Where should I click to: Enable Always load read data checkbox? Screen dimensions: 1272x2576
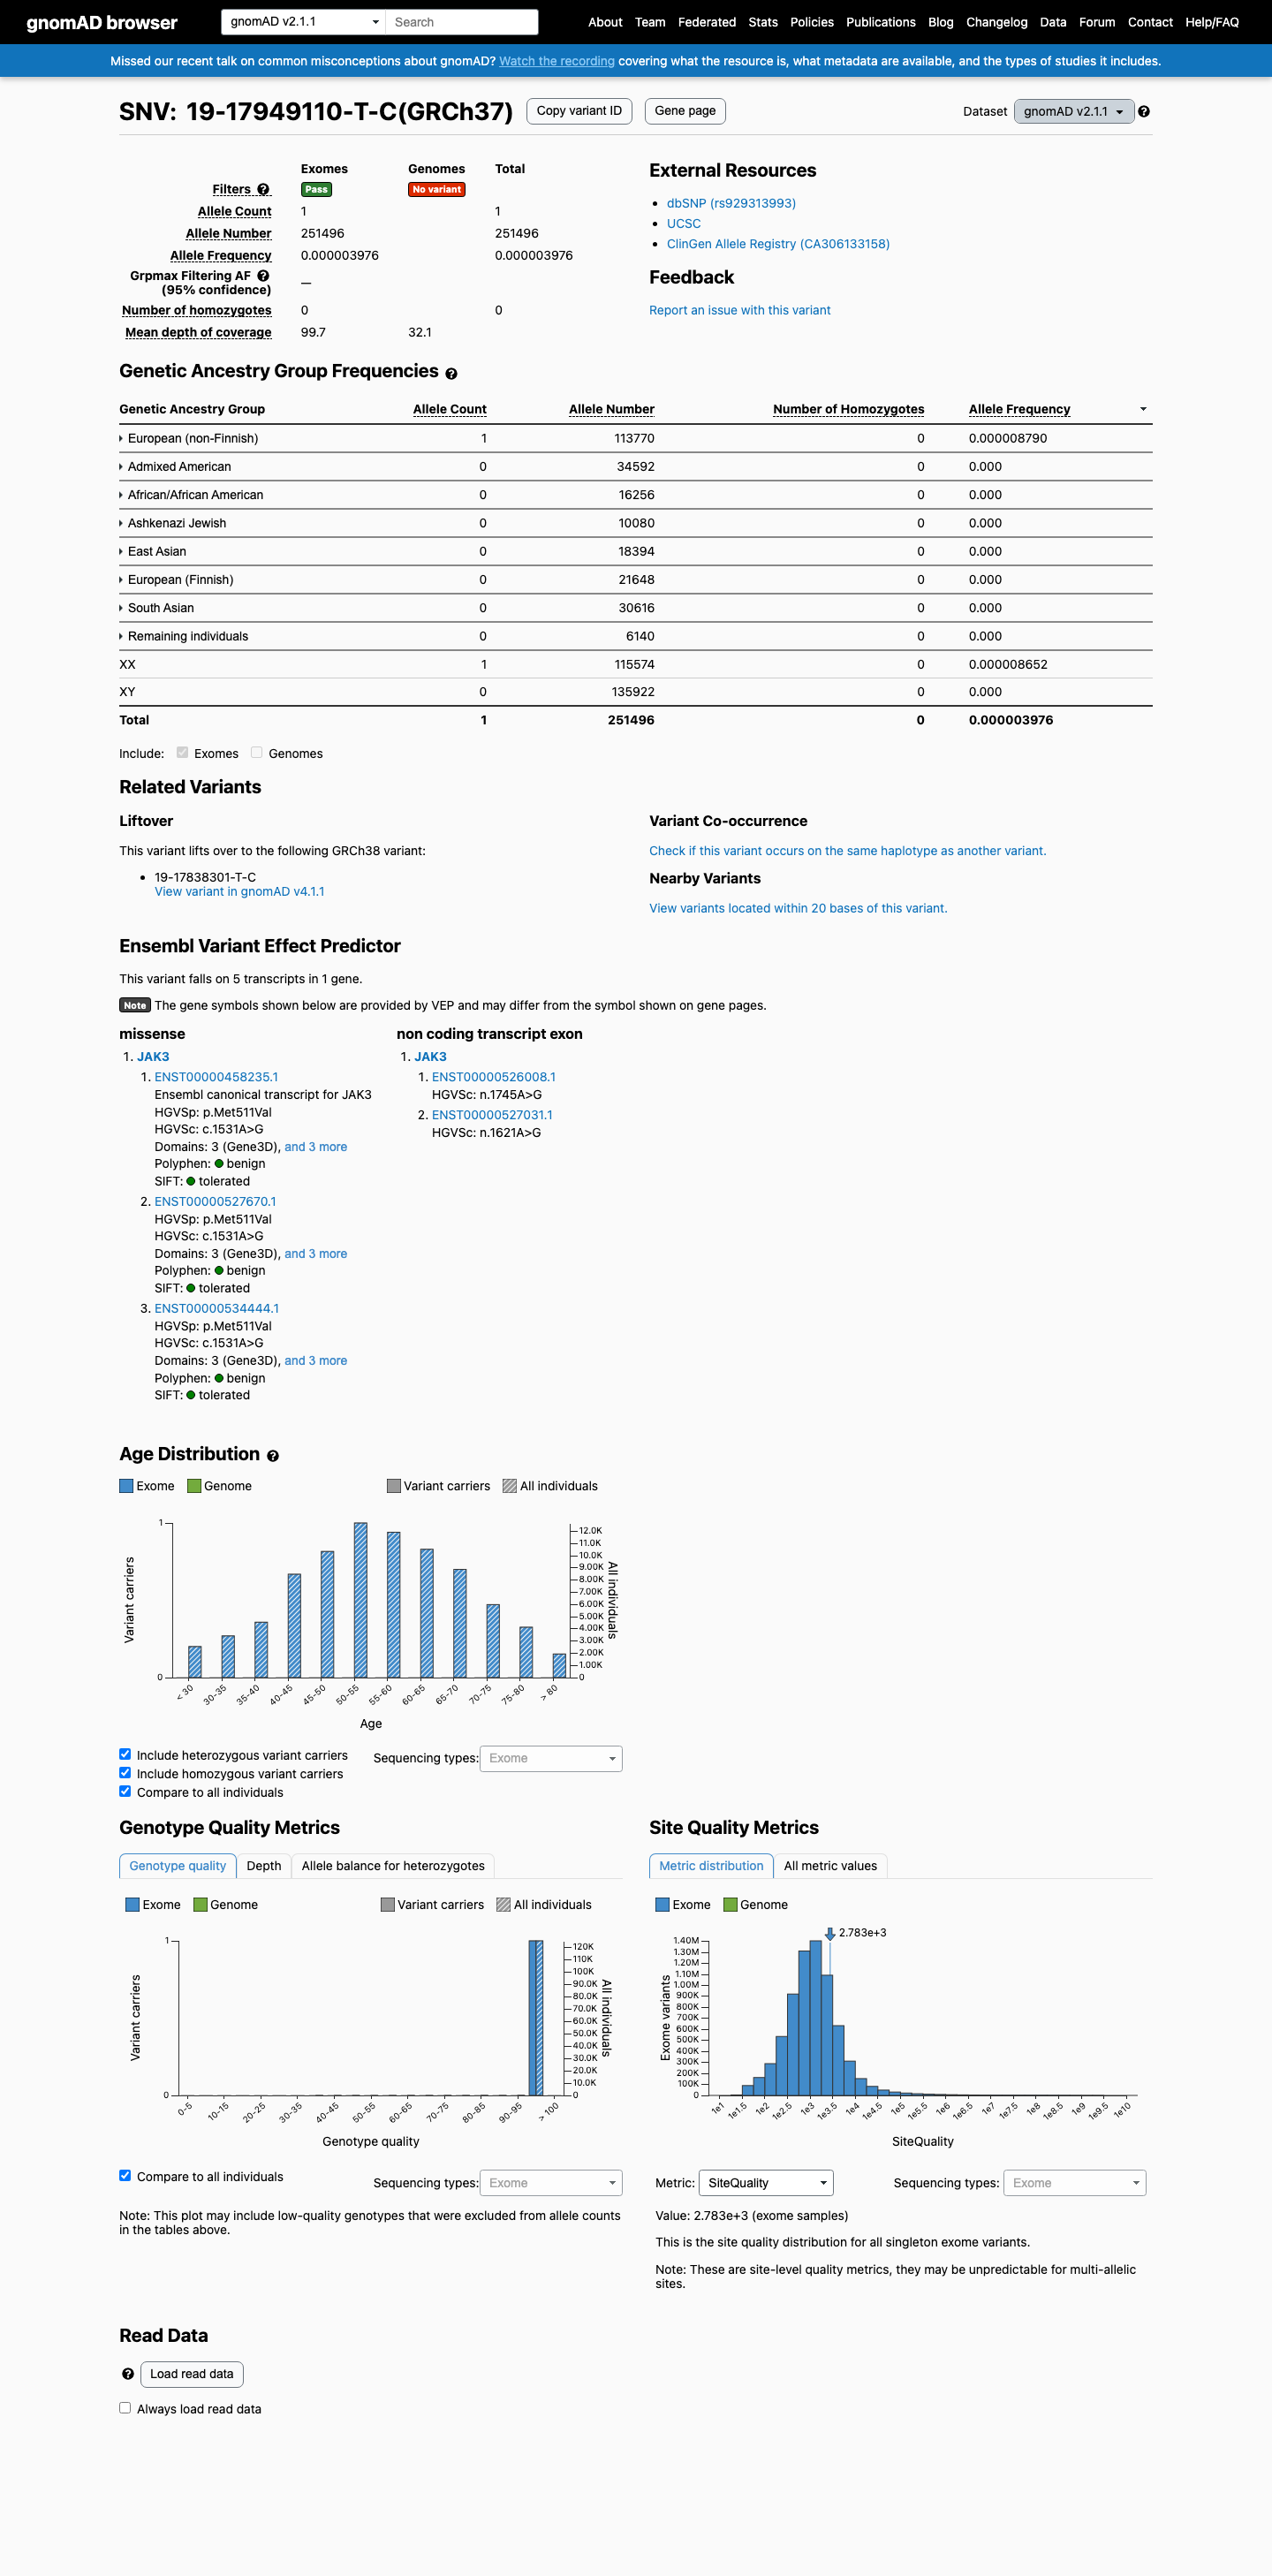[125, 2407]
